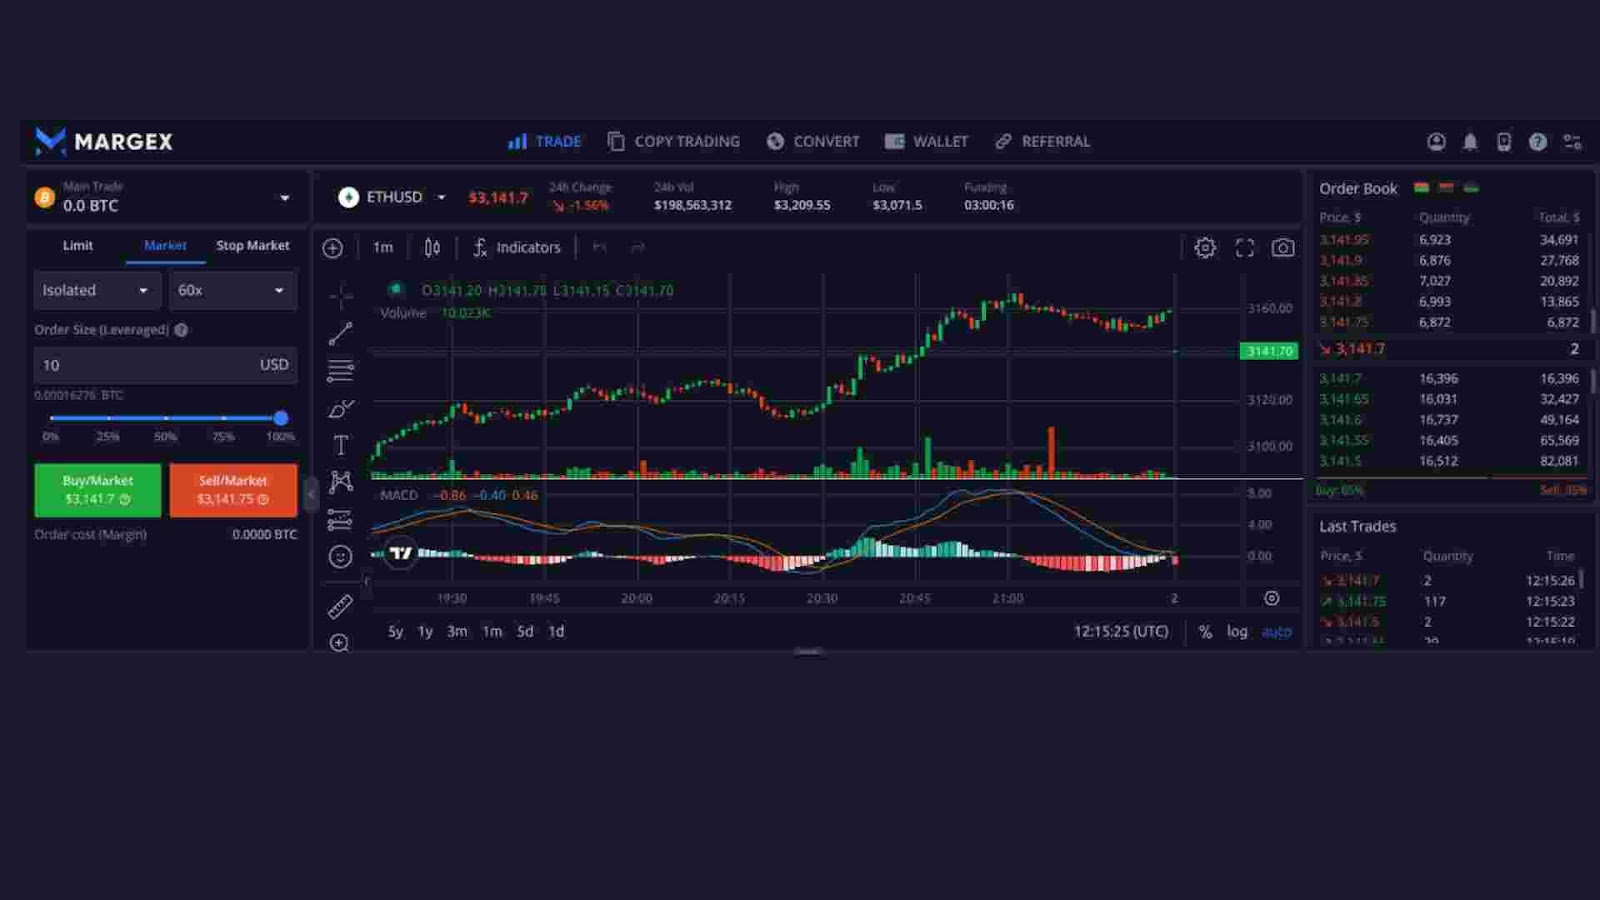Click the Buy/Market button

click(x=97, y=490)
